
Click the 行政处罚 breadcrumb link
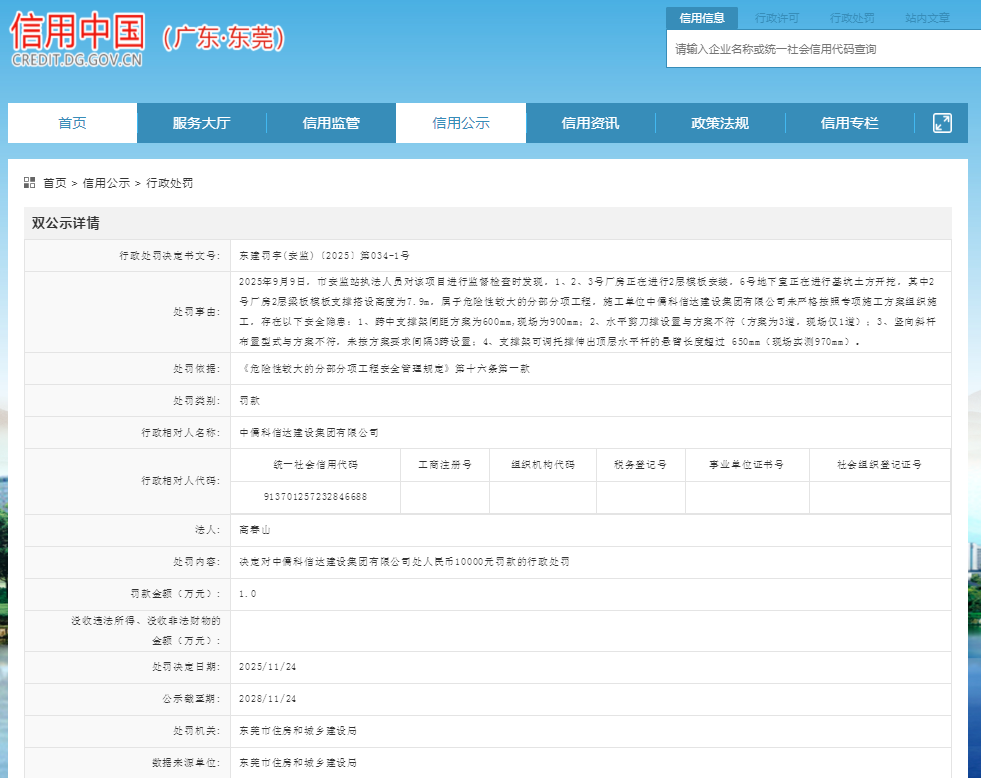pos(170,183)
